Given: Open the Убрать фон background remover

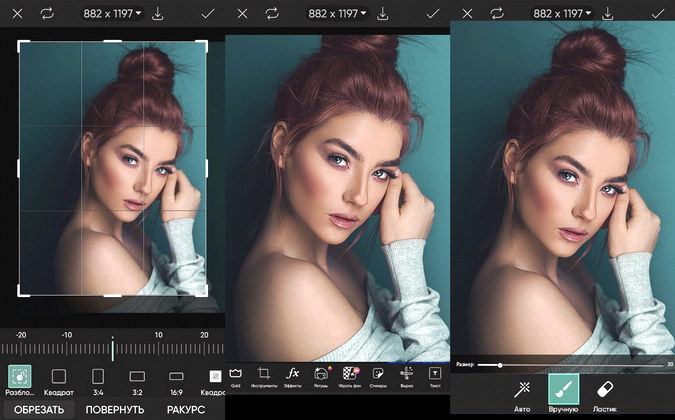Looking at the screenshot, I should [x=350, y=377].
